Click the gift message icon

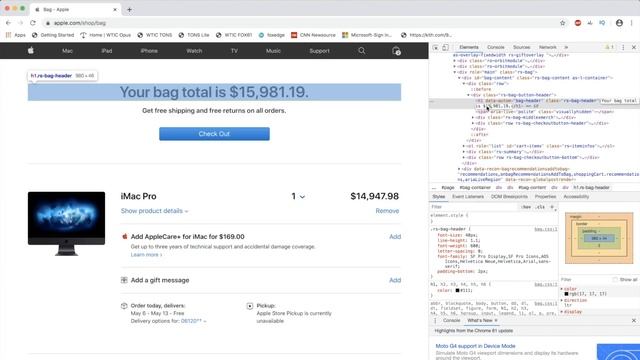click(x=124, y=280)
